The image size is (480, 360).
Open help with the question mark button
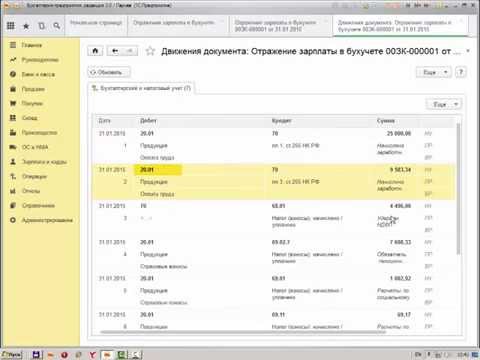(461, 72)
